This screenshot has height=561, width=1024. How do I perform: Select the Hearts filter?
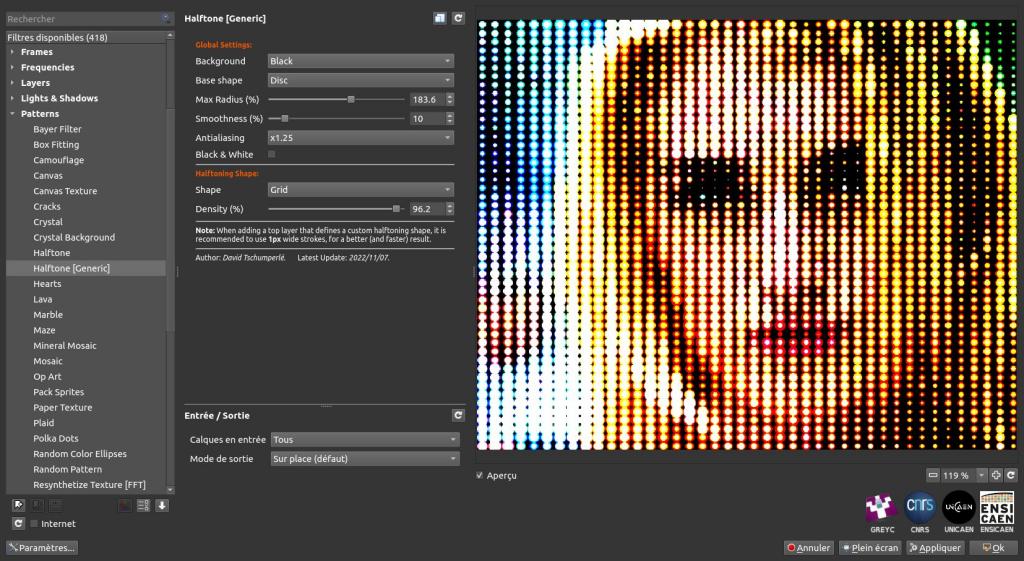47,283
